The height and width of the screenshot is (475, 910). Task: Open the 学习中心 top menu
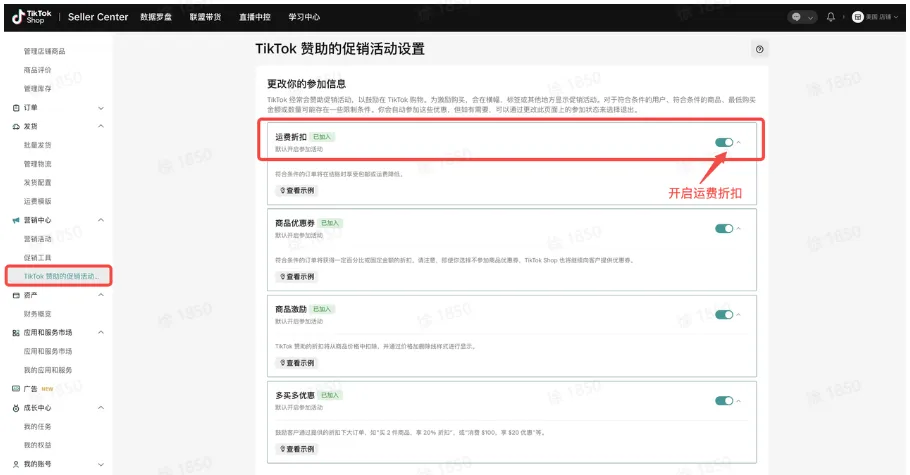click(304, 17)
